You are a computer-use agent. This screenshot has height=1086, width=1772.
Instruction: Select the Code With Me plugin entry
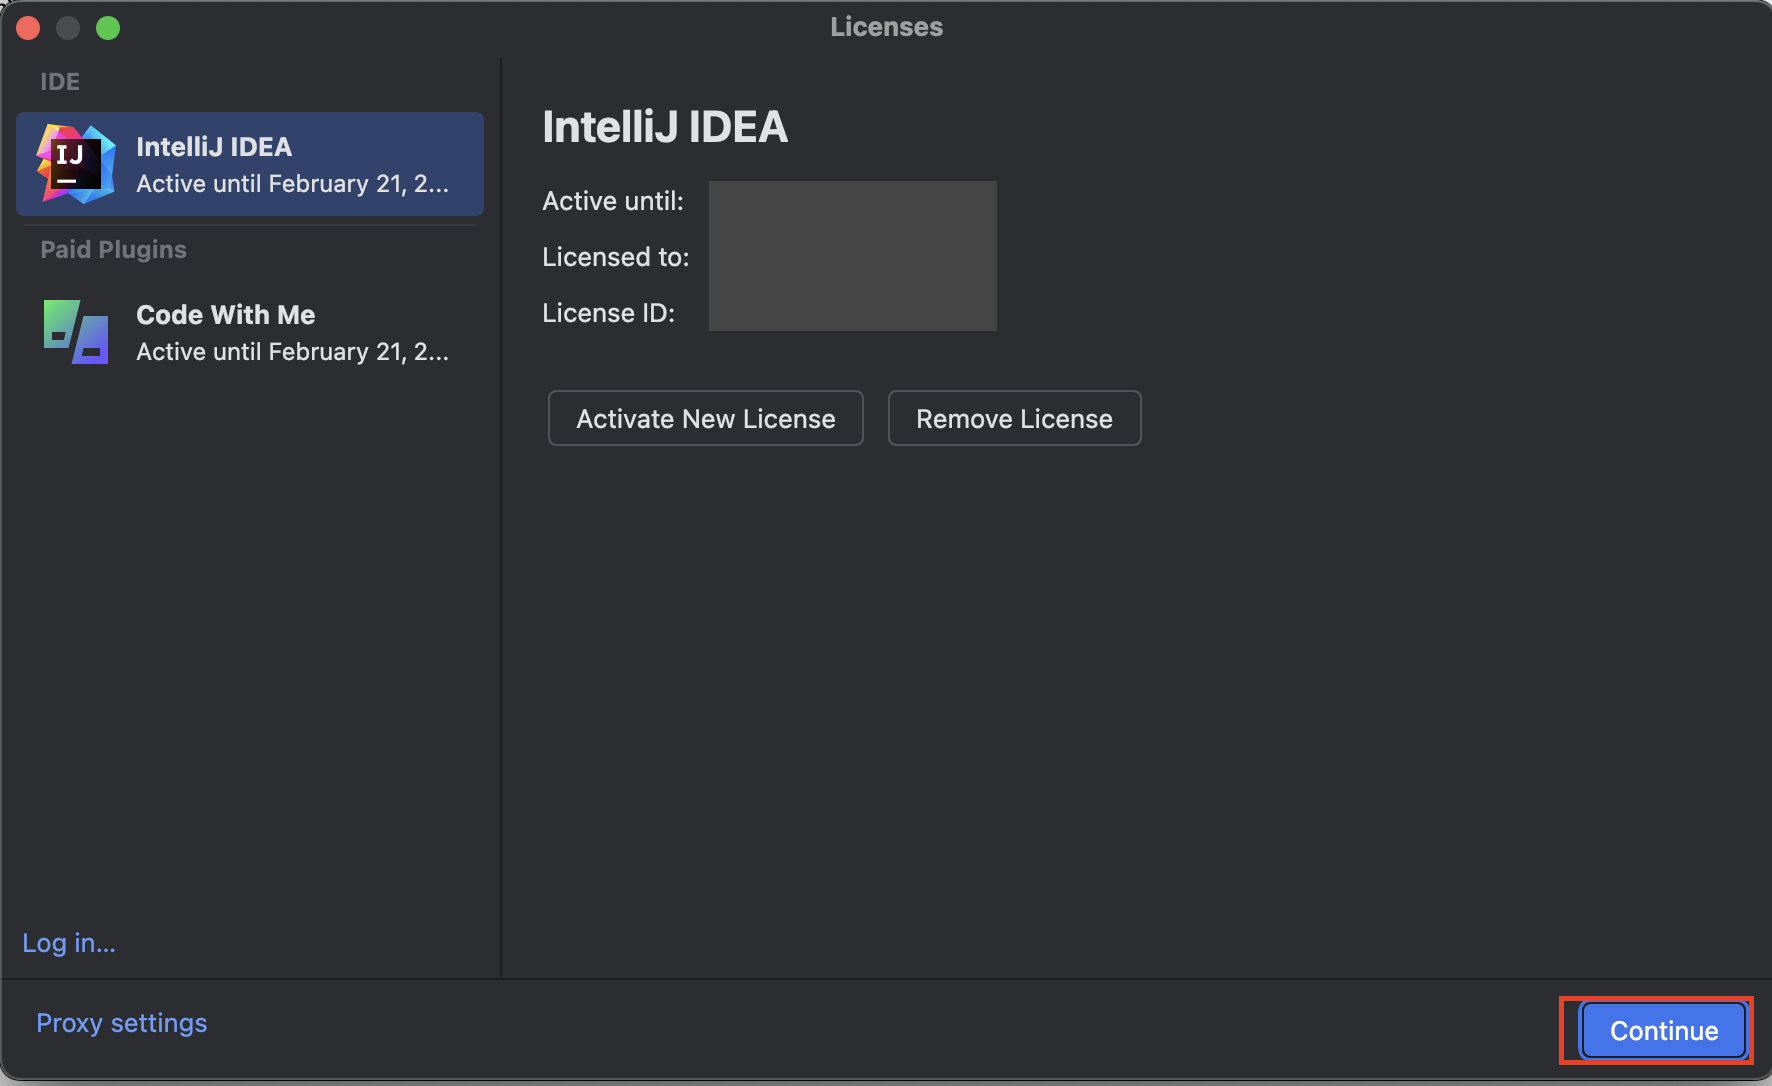[250, 332]
